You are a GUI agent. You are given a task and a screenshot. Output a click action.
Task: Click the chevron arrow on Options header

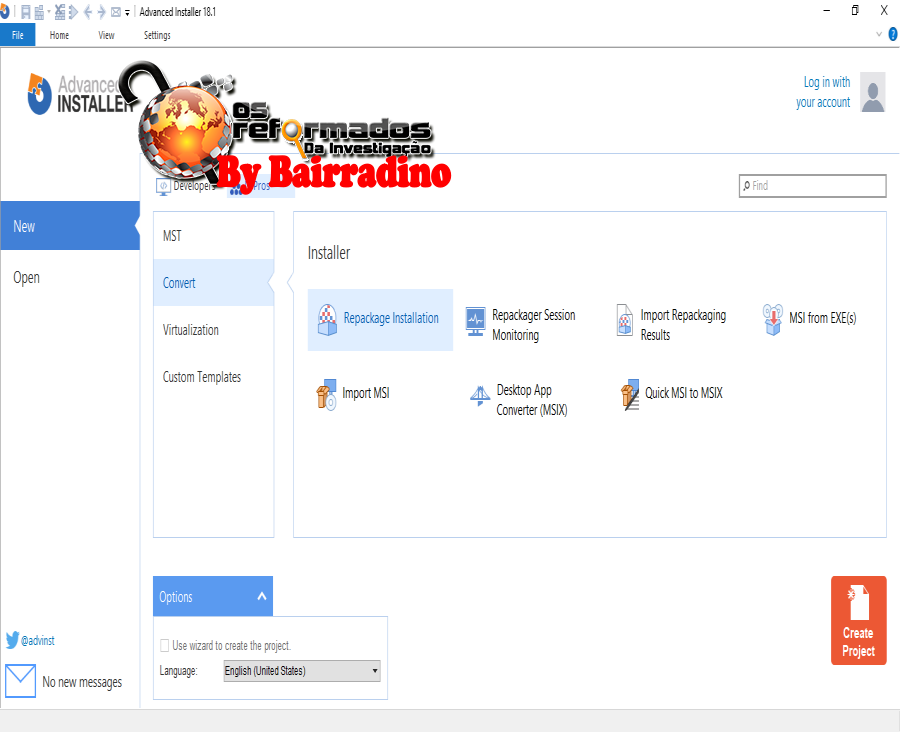tap(262, 596)
